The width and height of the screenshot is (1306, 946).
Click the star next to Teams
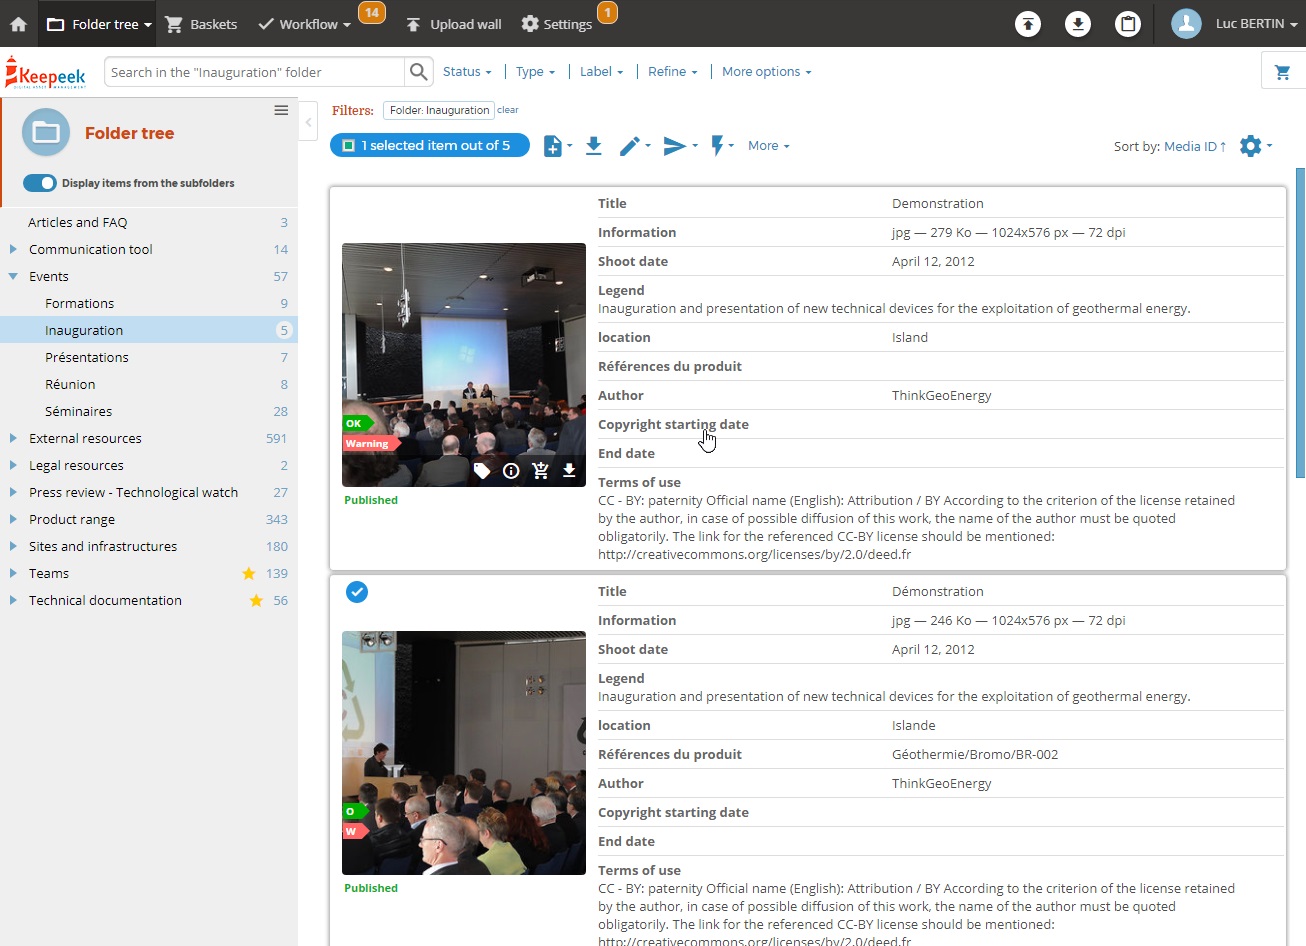point(249,573)
